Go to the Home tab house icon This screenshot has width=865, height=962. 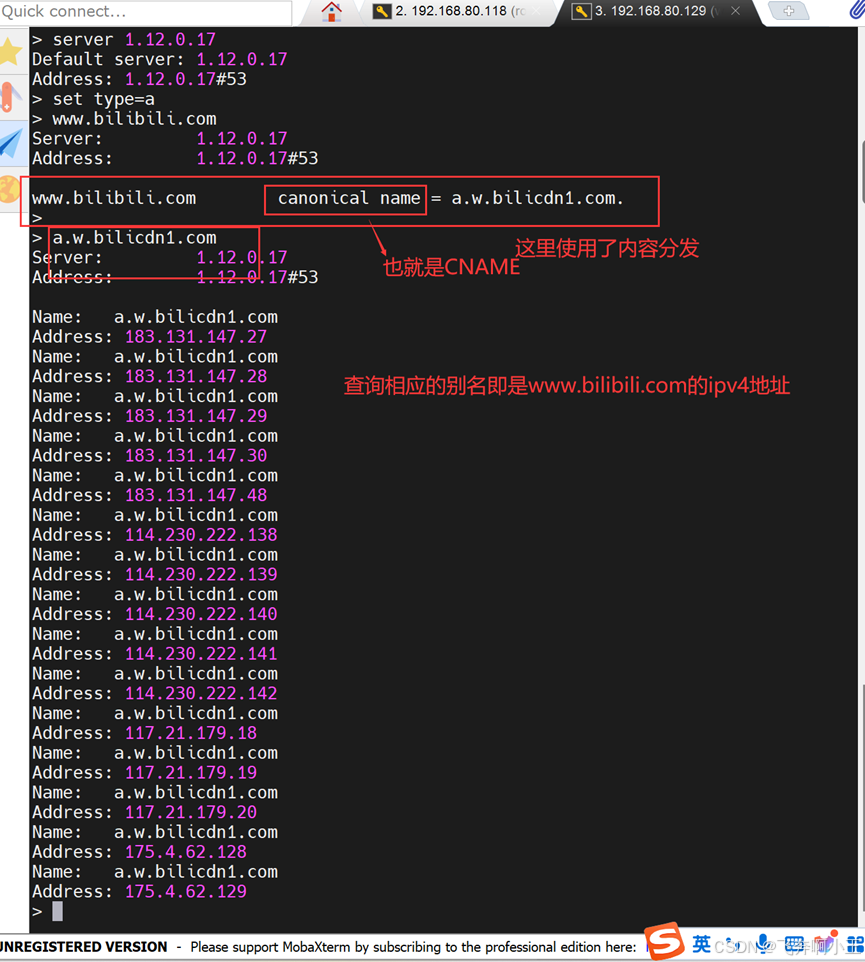(x=331, y=12)
